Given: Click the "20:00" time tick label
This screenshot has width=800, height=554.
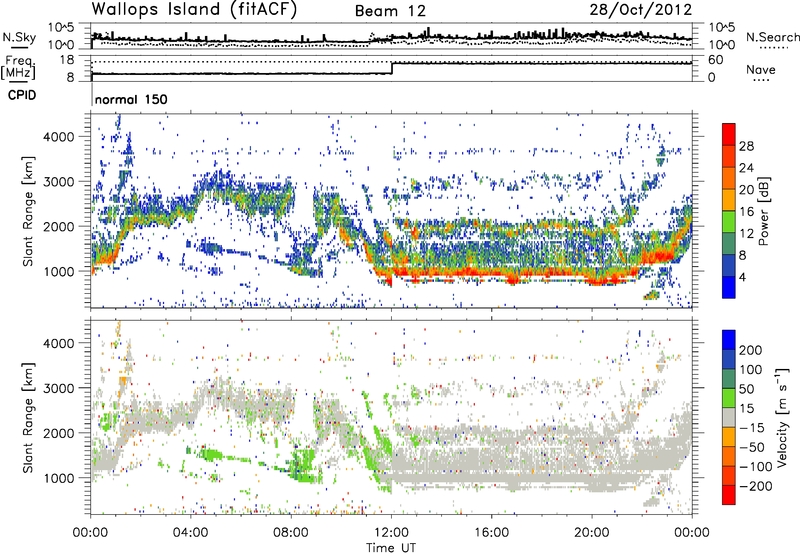Looking at the screenshot, I should (x=591, y=533).
